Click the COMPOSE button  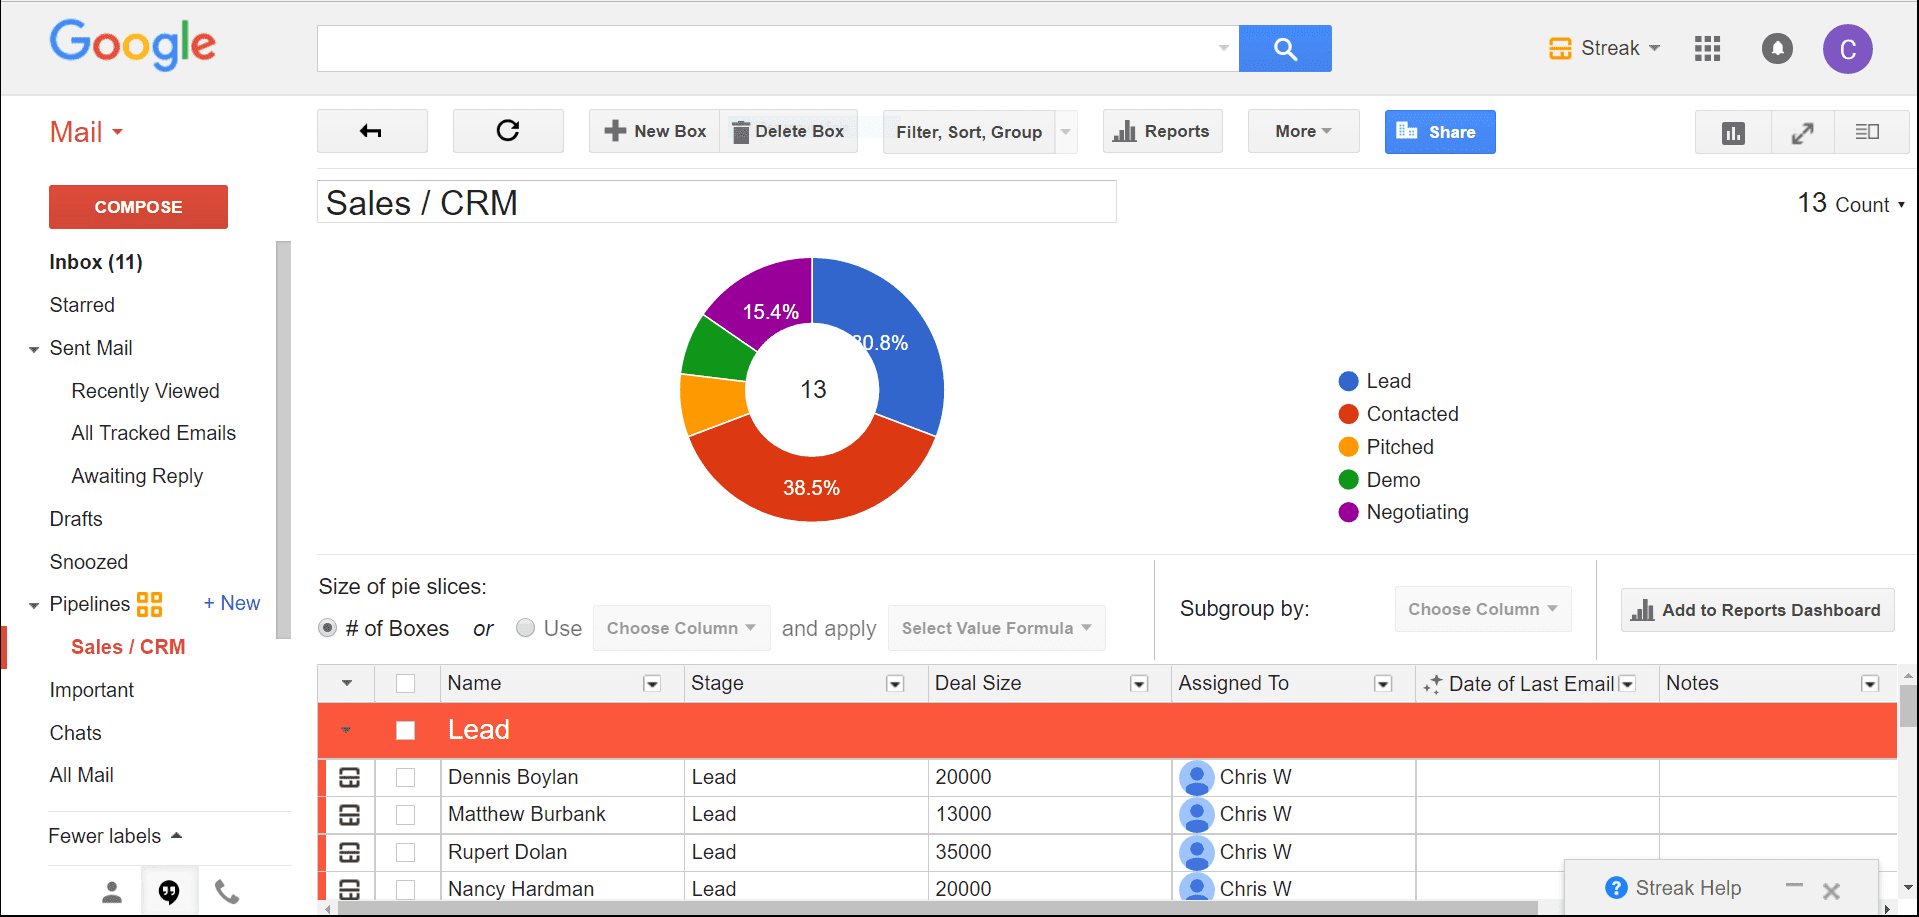tap(138, 207)
